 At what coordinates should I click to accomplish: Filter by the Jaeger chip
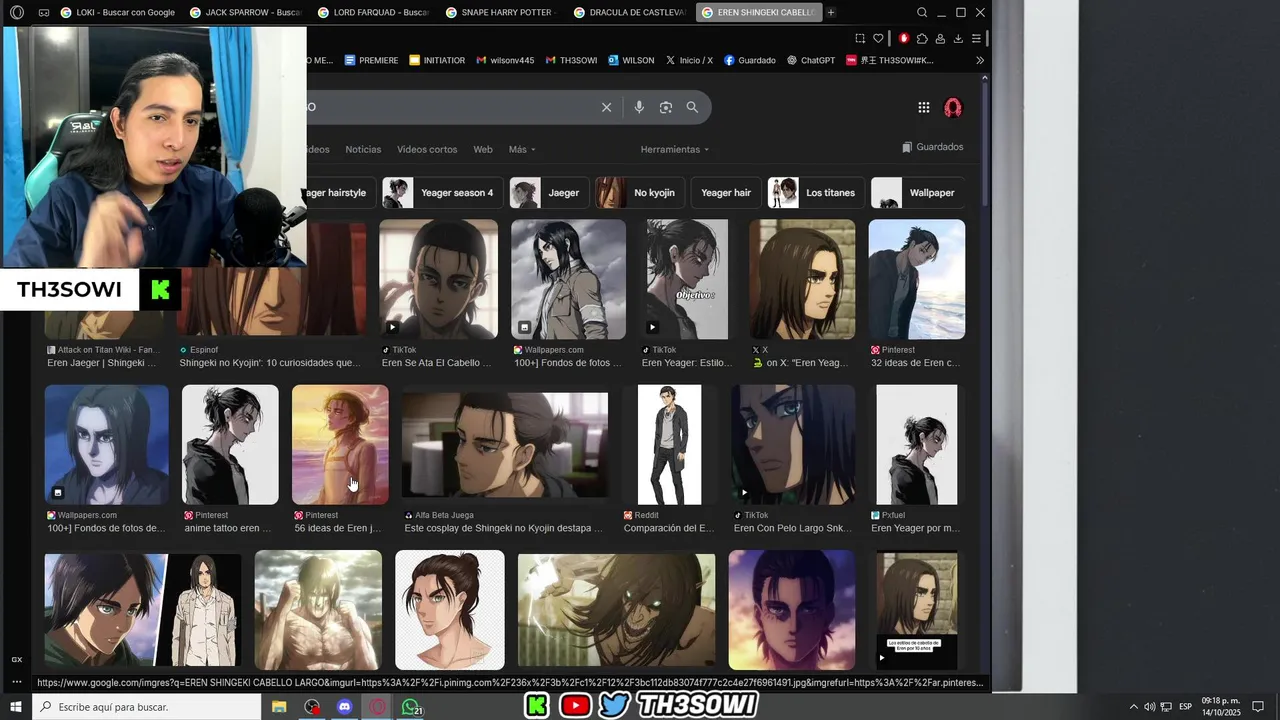pyautogui.click(x=549, y=192)
